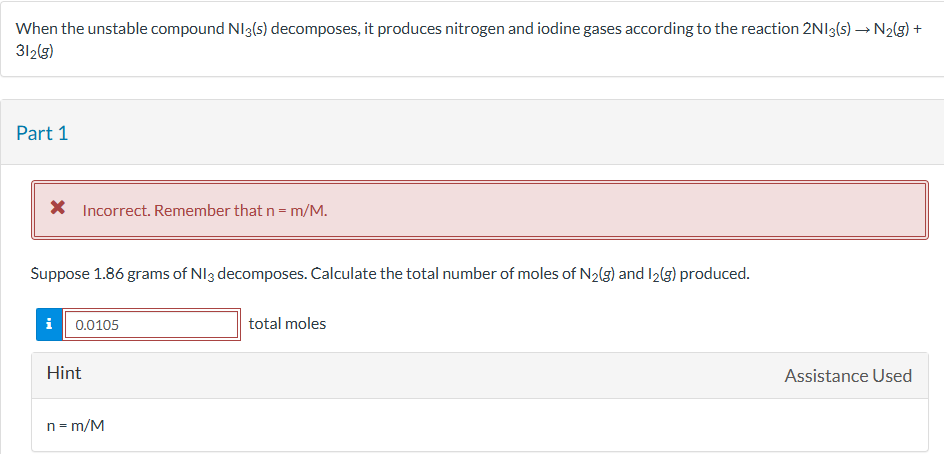The image size is (944, 454).
Task: Click the blank space in hint body
Action: 500,426
